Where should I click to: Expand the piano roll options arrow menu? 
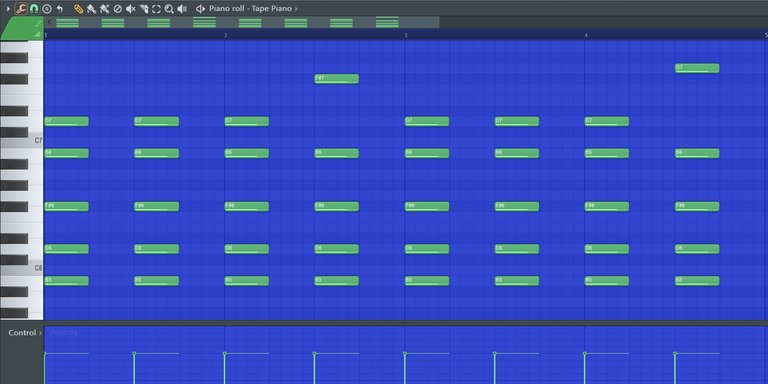[x=8, y=8]
